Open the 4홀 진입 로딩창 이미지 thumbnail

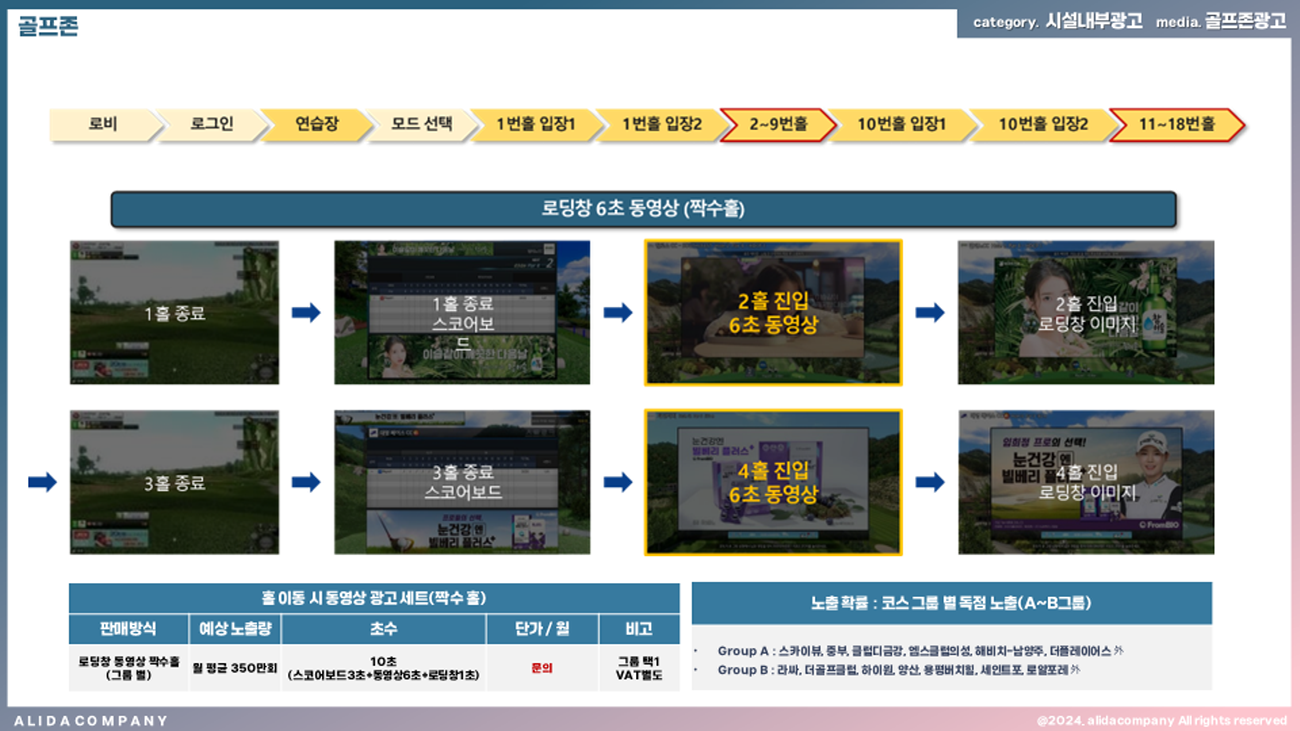click(1086, 482)
